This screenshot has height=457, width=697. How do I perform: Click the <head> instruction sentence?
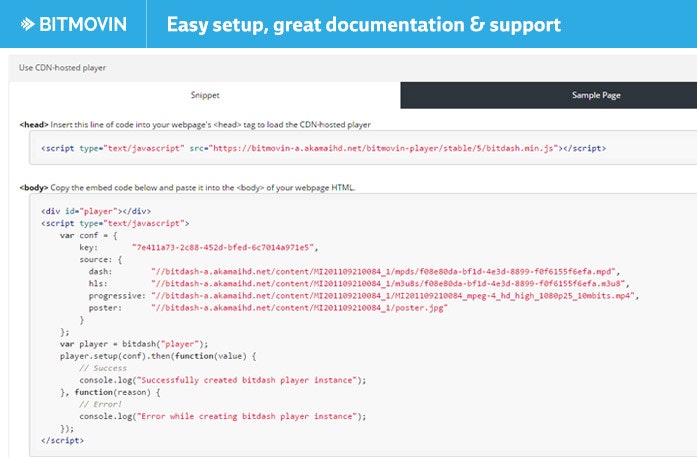click(x=195, y=125)
